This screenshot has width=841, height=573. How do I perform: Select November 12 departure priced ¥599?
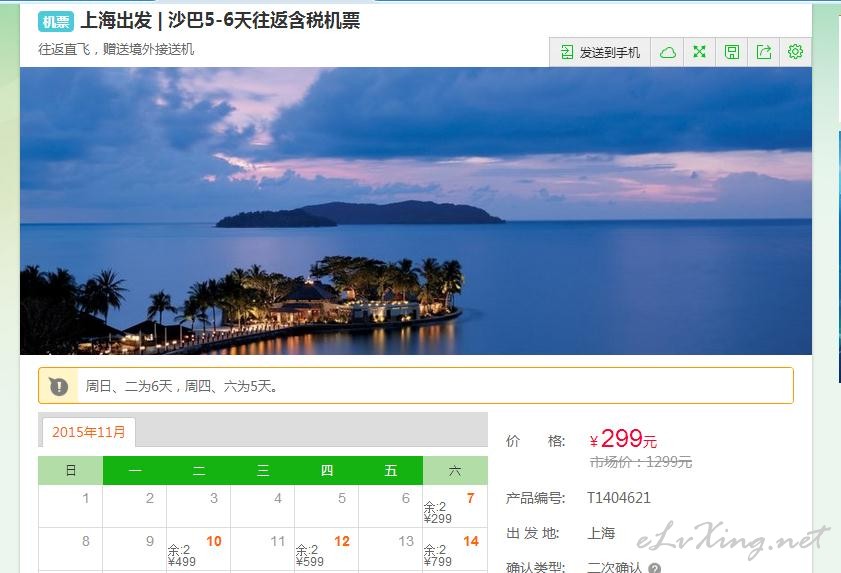pyautogui.click(x=327, y=549)
